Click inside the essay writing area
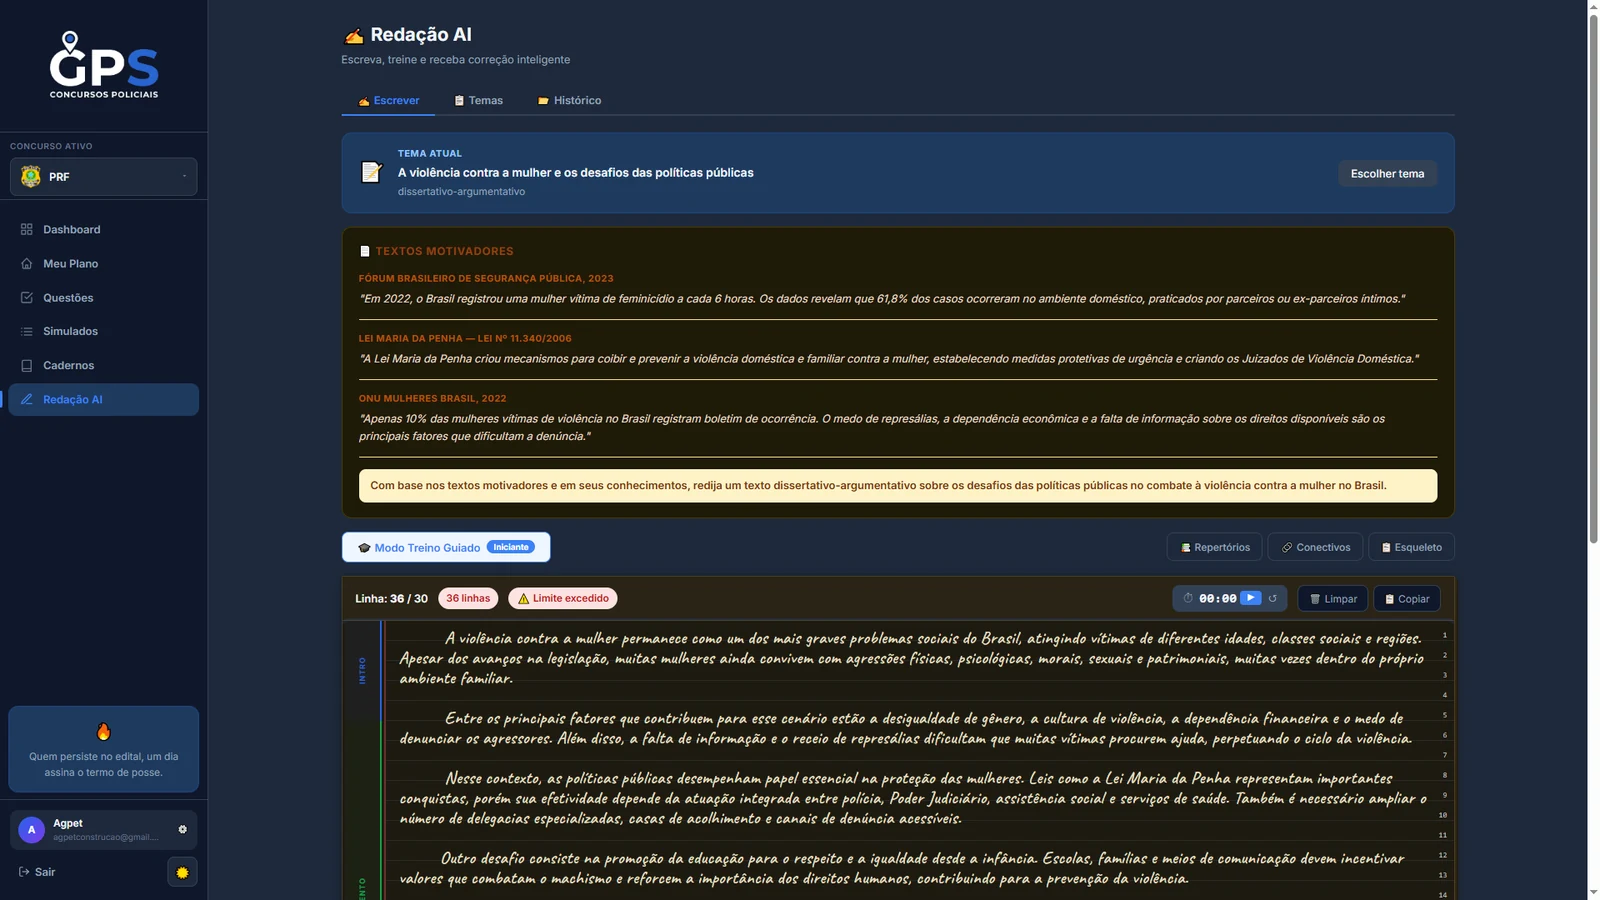1600x900 pixels. (x=912, y=760)
